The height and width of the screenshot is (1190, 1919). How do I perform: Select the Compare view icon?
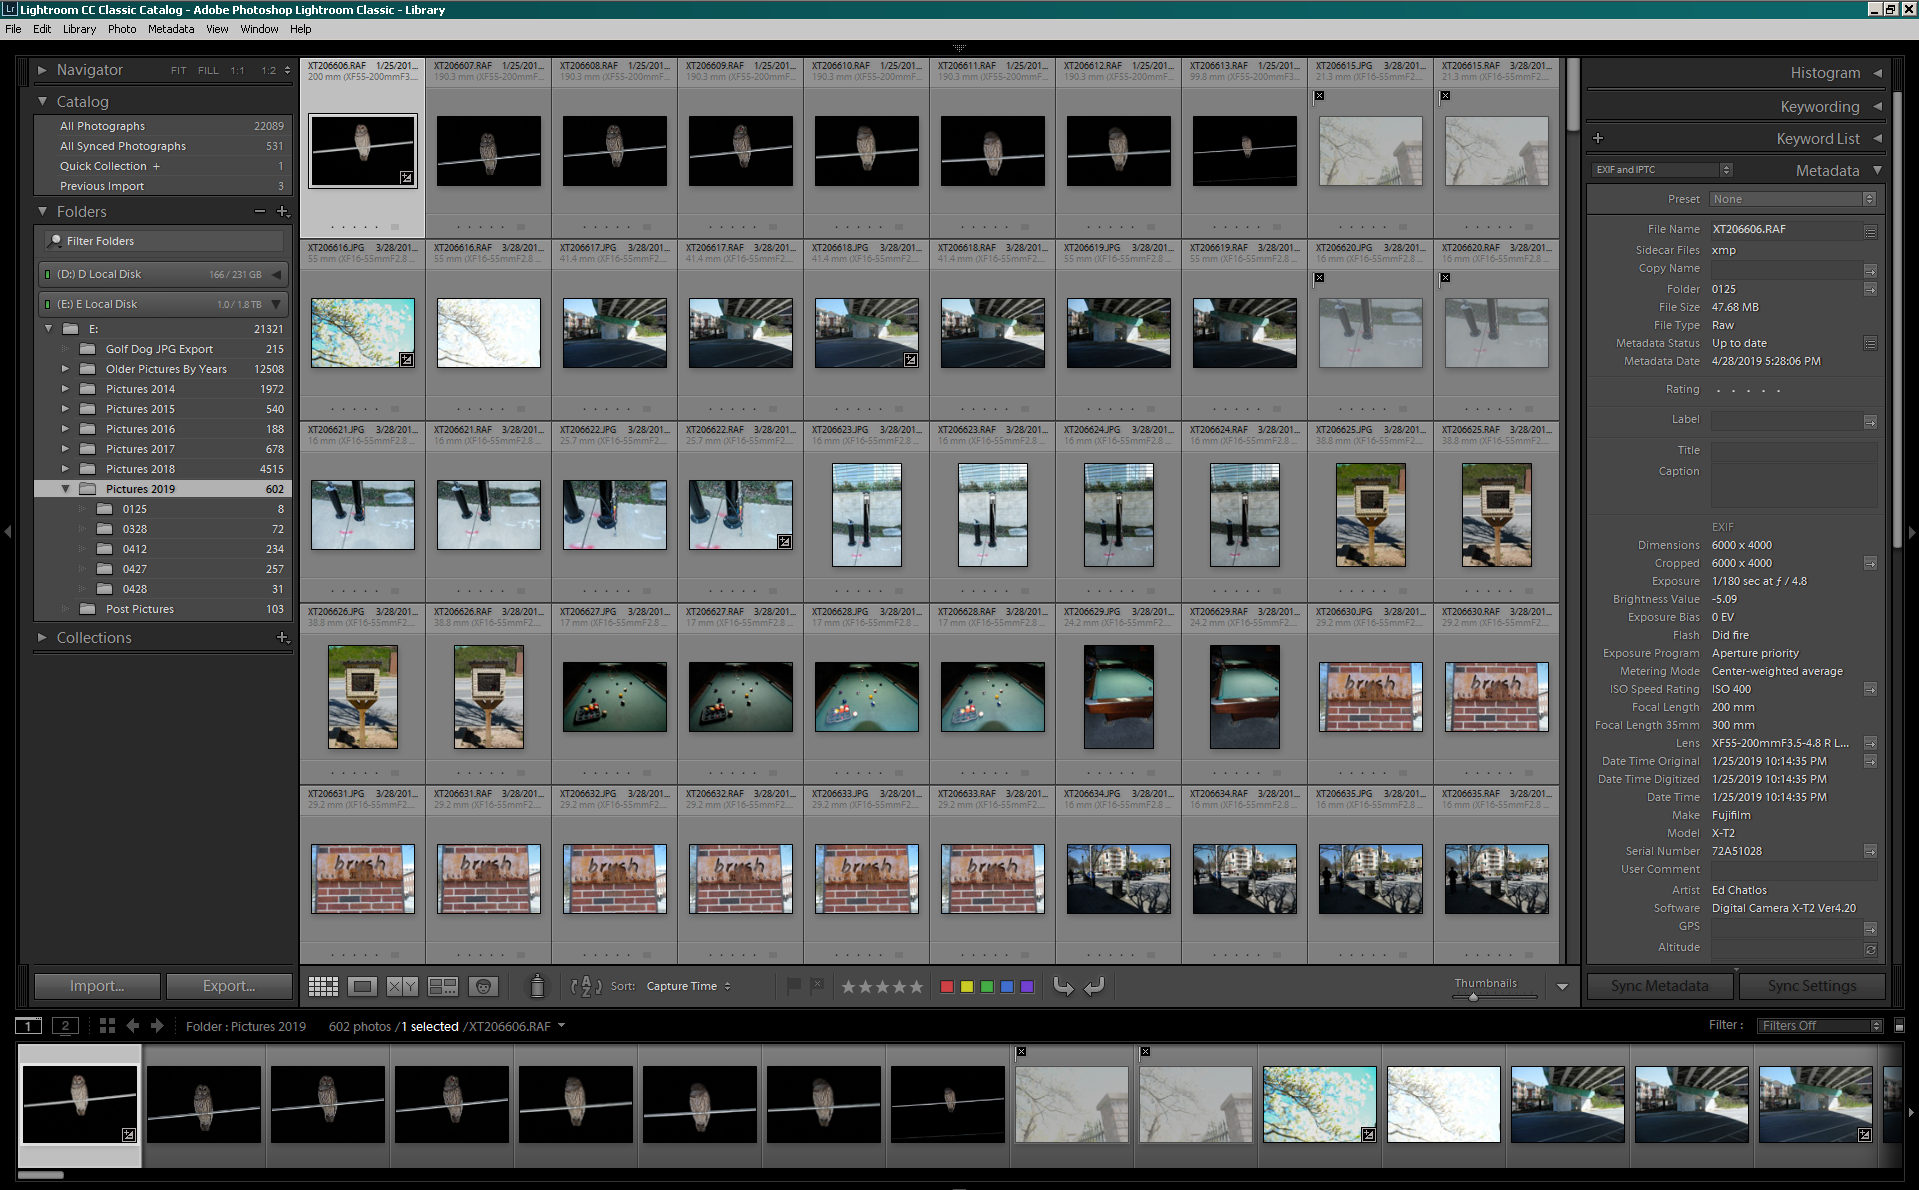402,986
